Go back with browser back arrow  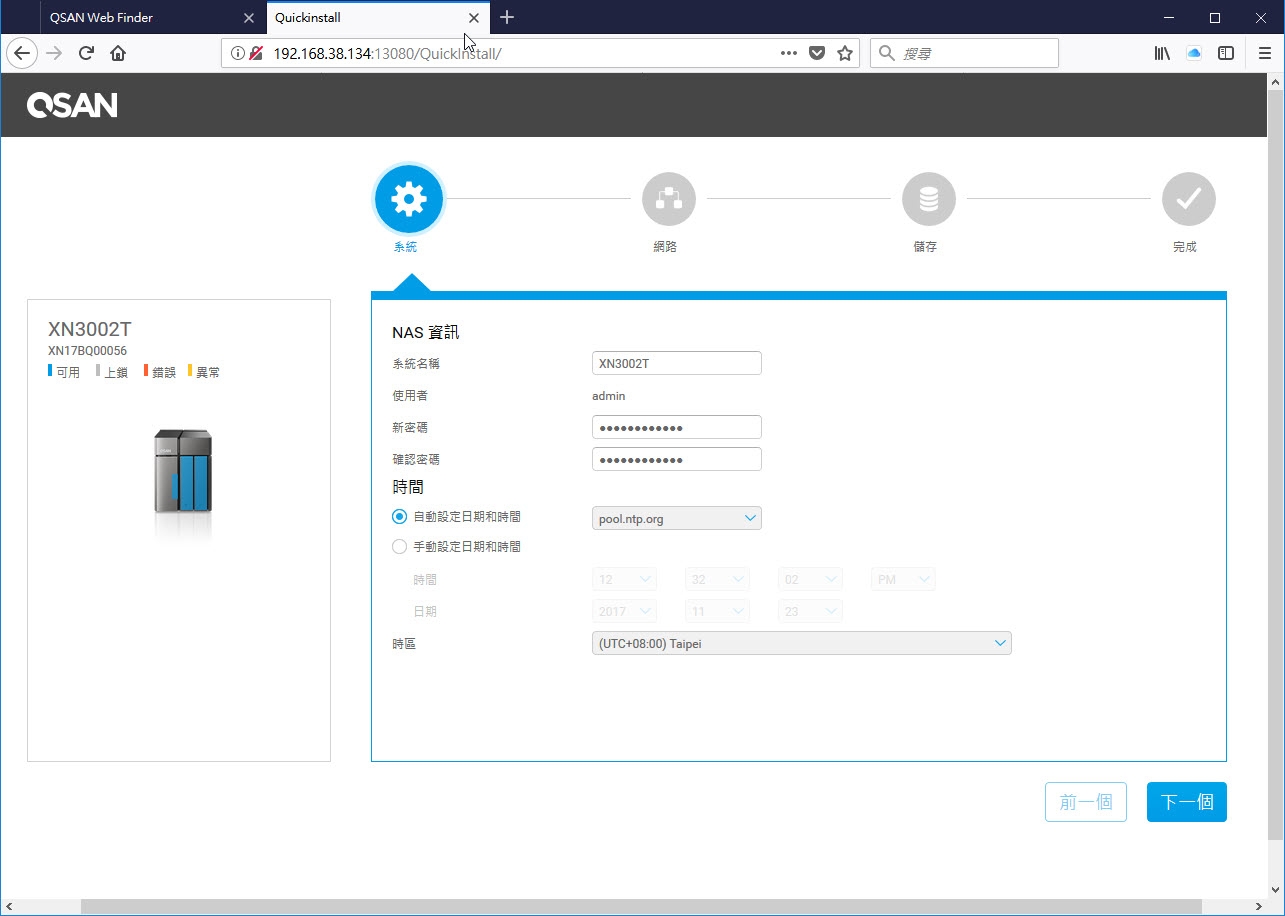pos(22,53)
